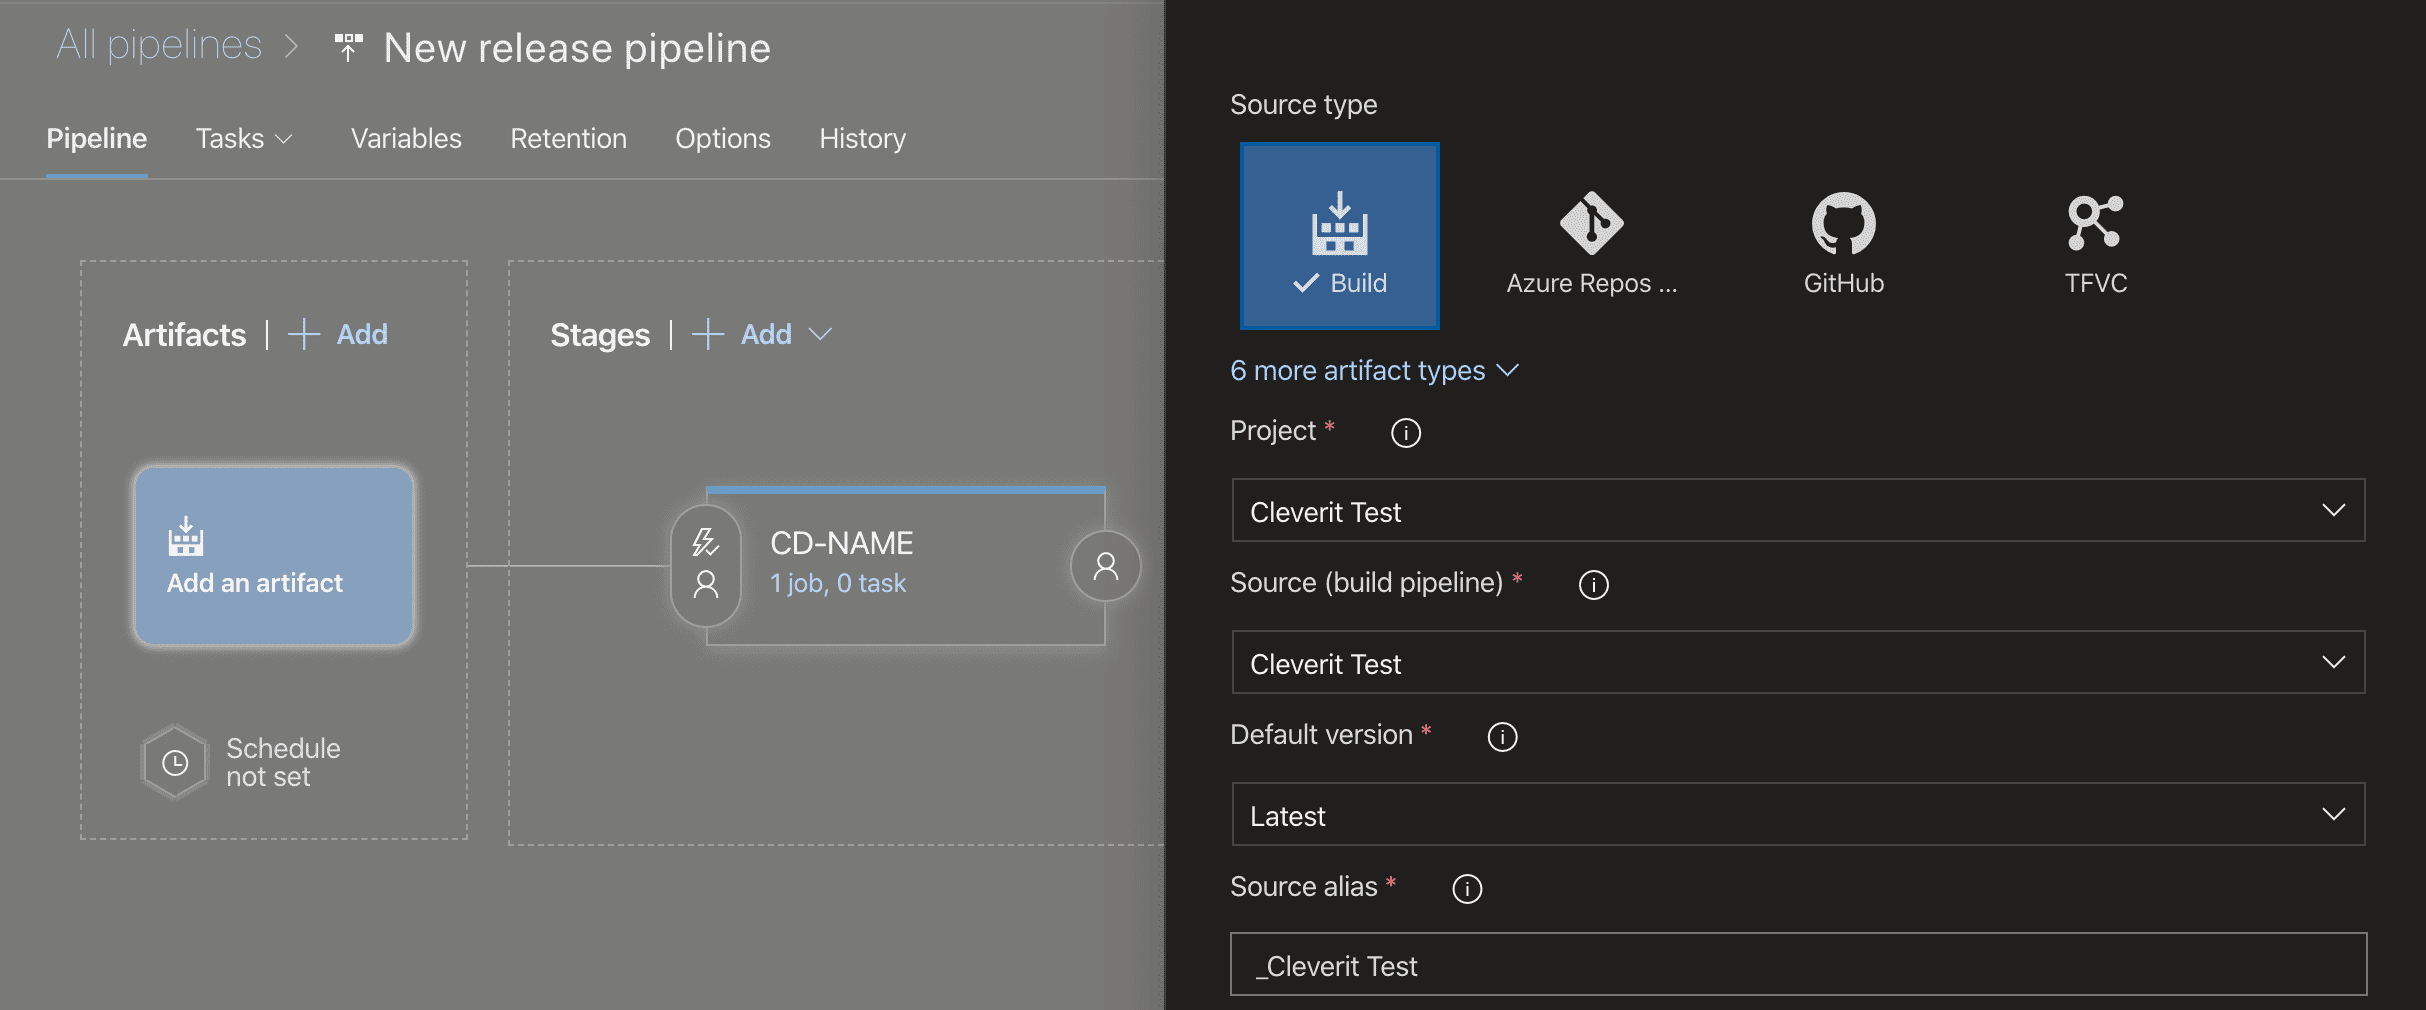The image size is (2426, 1010).
Task: Show info tooltip for Project field
Action: click(1405, 433)
